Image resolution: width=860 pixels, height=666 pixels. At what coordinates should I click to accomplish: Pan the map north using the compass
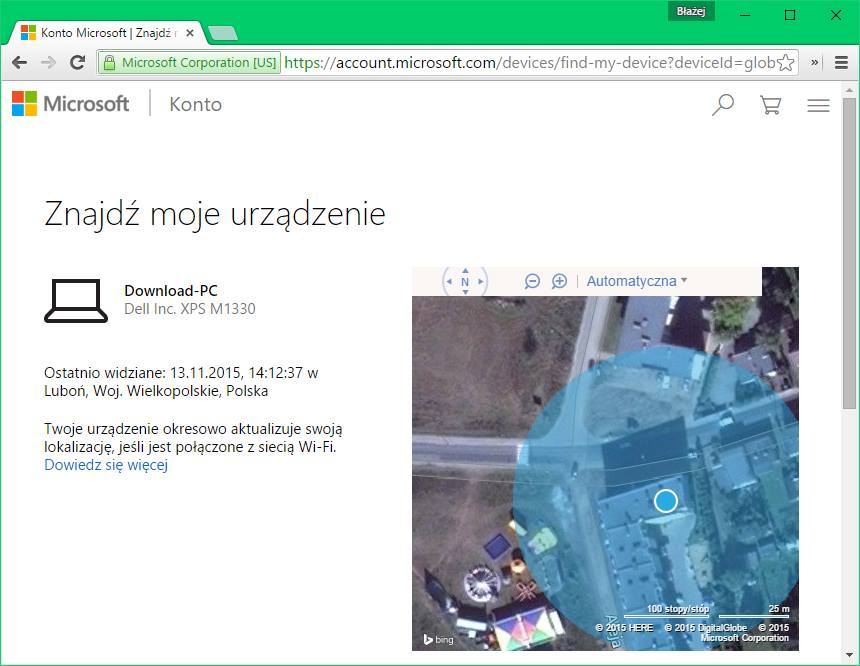465,270
